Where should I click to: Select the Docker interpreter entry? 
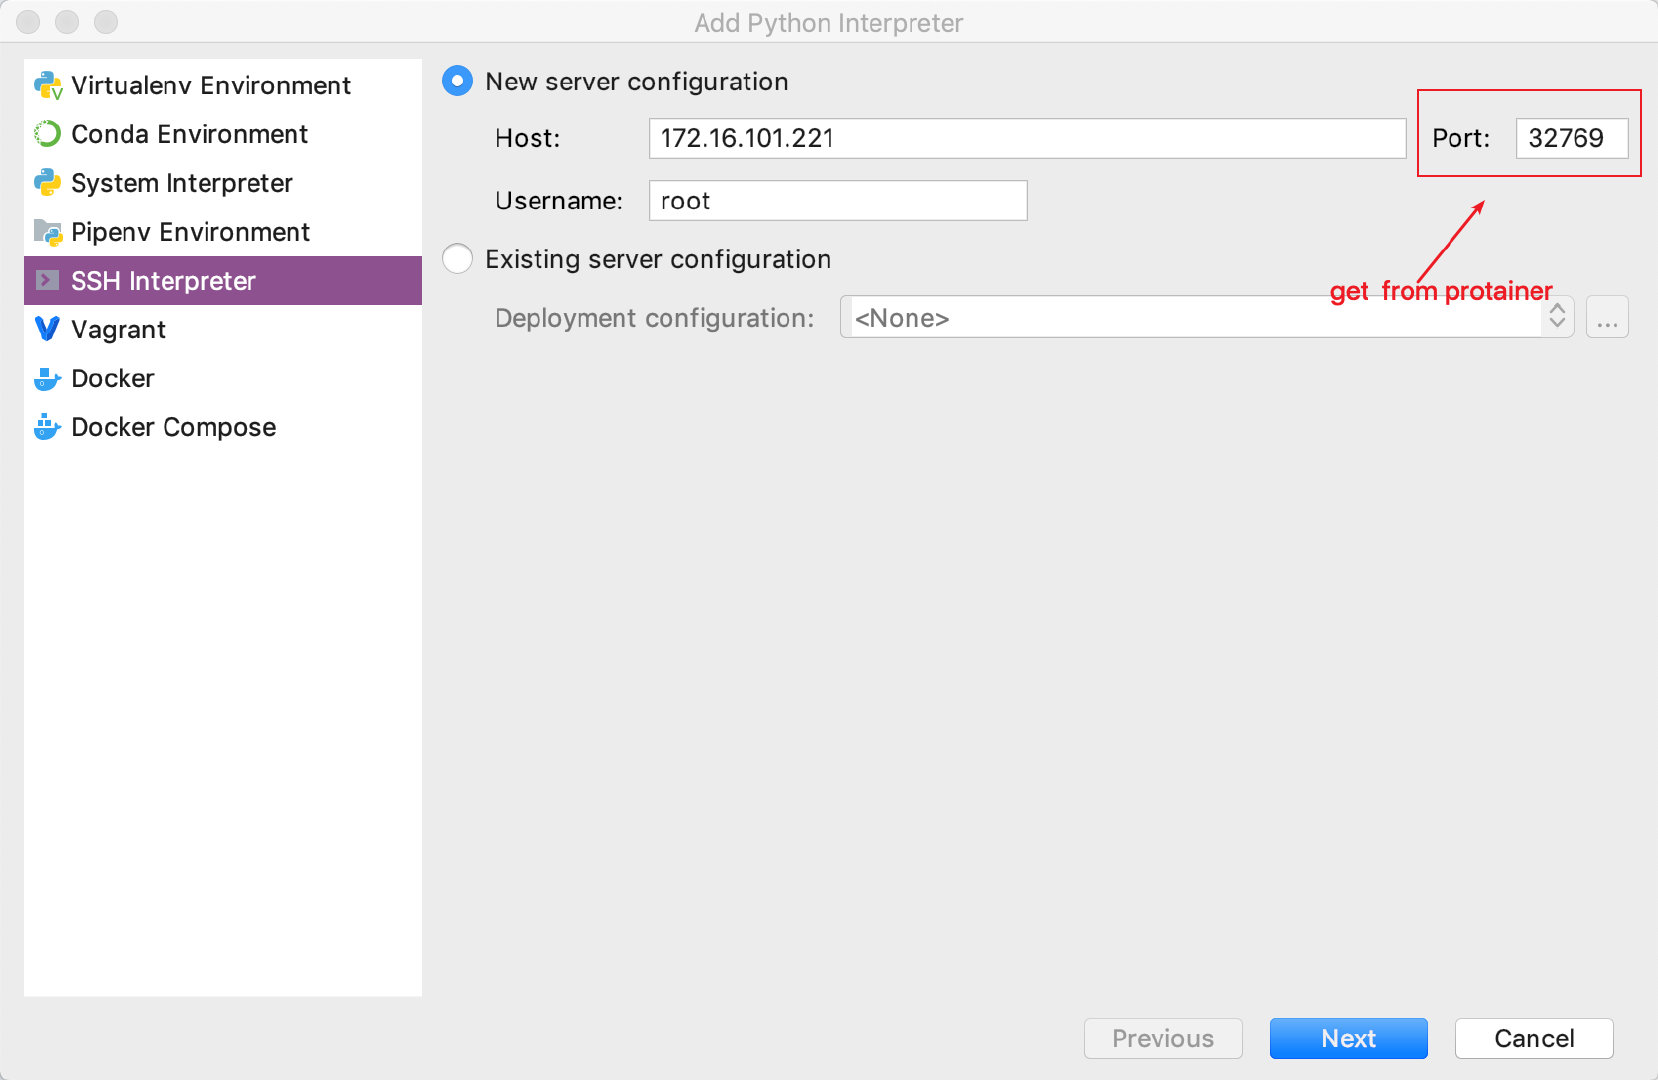pos(223,378)
